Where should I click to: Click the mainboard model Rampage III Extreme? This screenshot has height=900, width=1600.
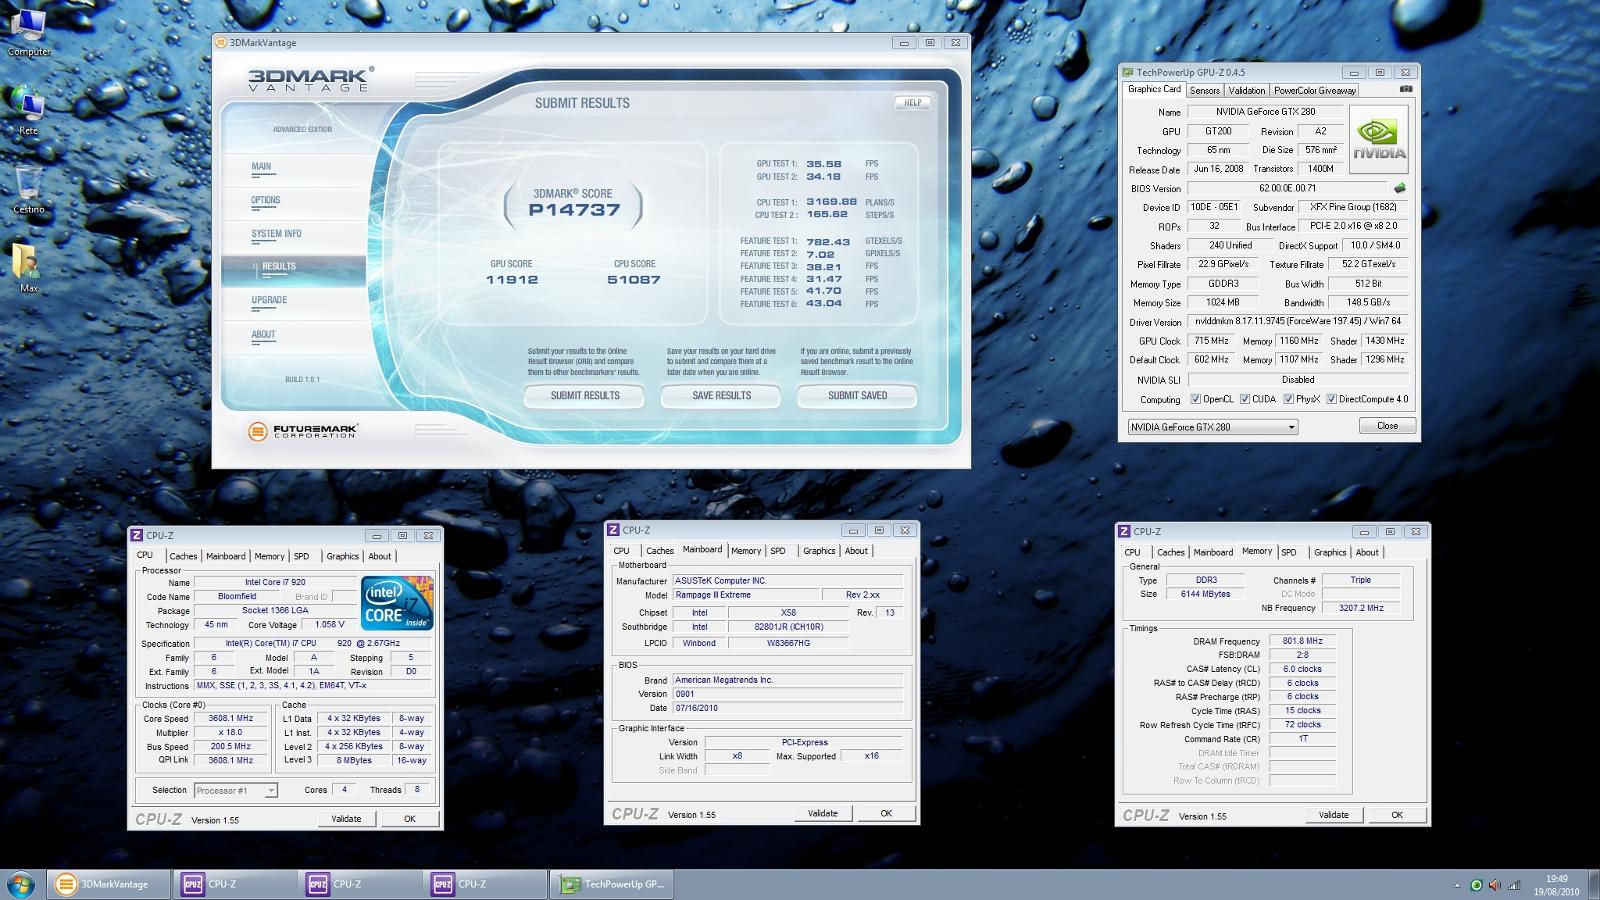pyautogui.click(x=745, y=595)
